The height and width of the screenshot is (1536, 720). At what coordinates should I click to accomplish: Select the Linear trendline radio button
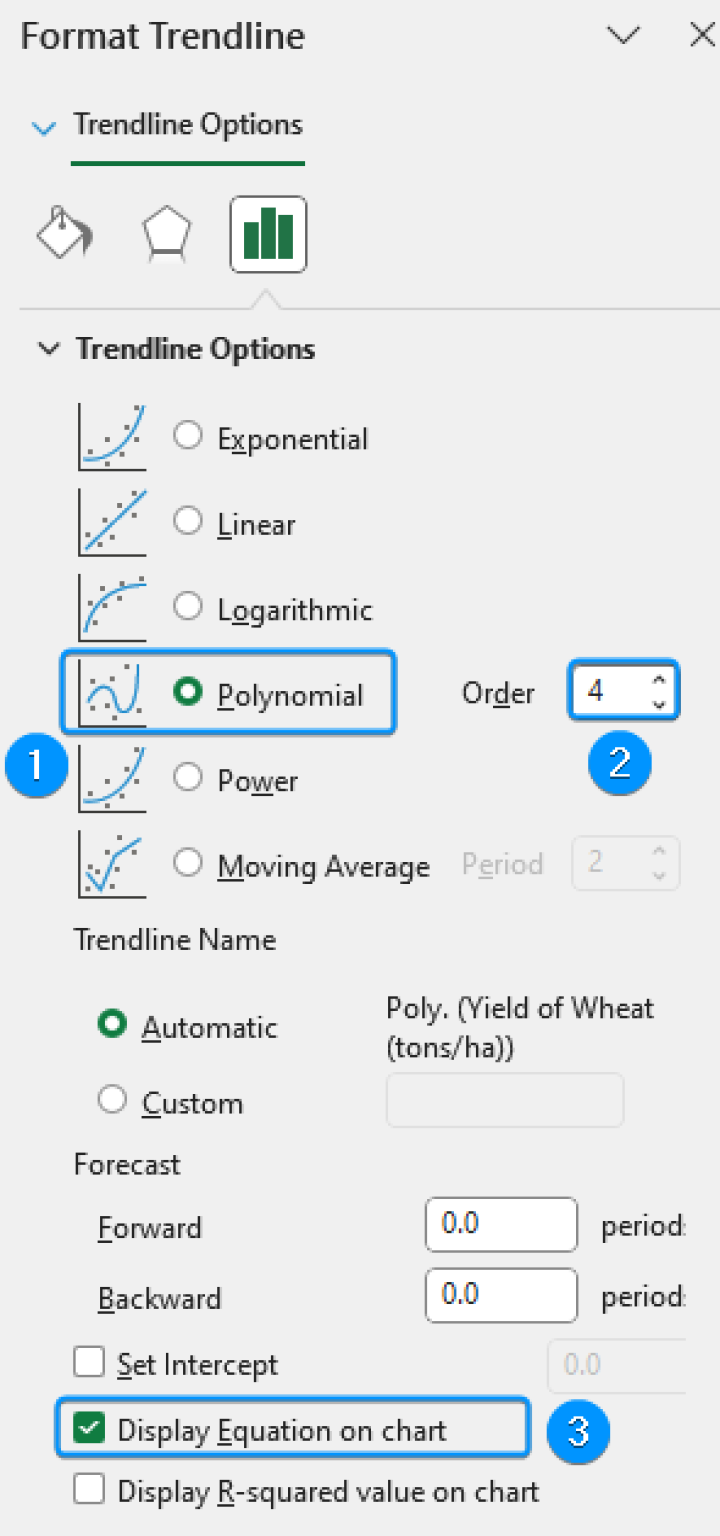pyautogui.click(x=187, y=521)
